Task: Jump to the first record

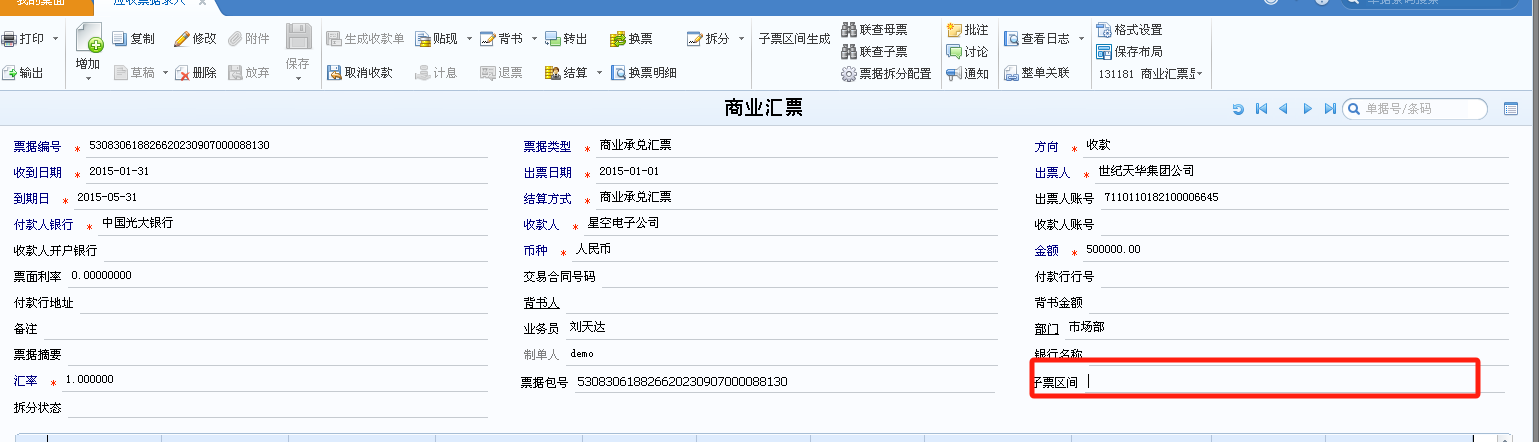Action: coord(1261,109)
